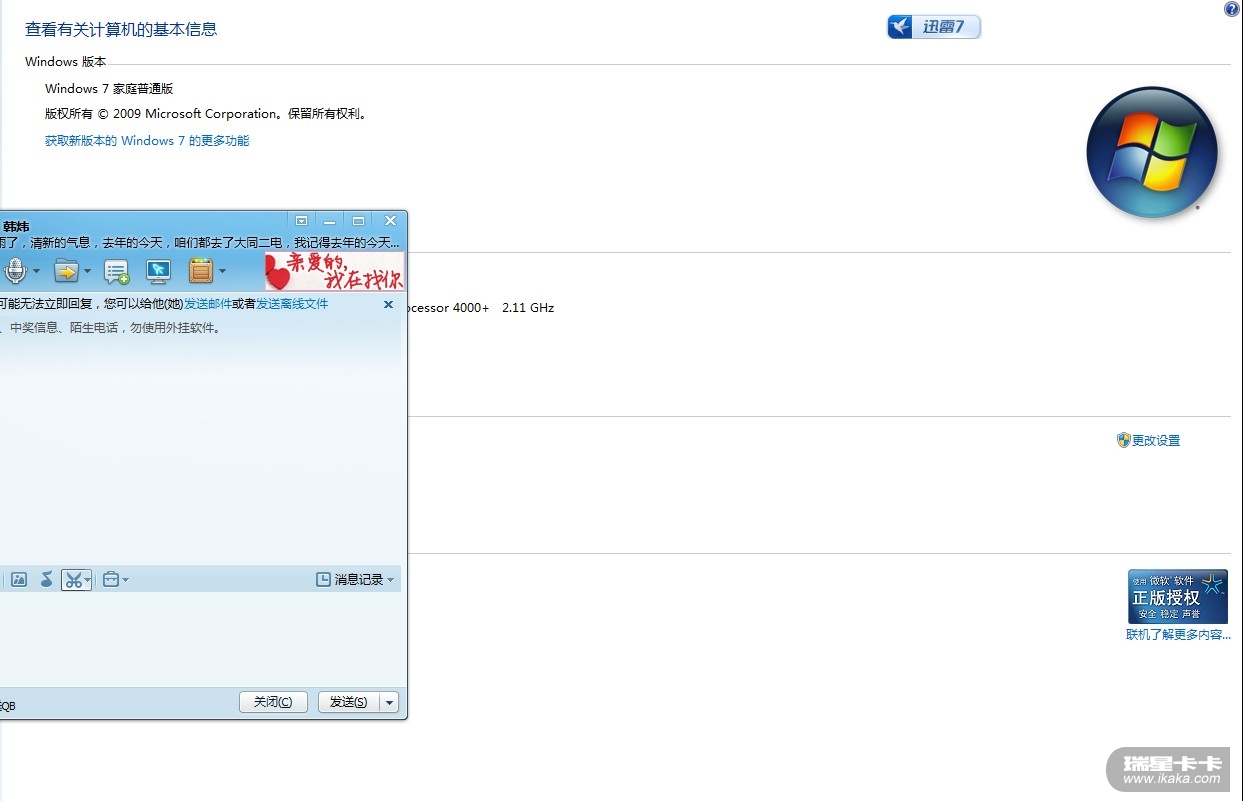Screen dimensions: 1243x801
Task: Click the 发送邮件 link in chat notice
Action: [x=208, y=304]
